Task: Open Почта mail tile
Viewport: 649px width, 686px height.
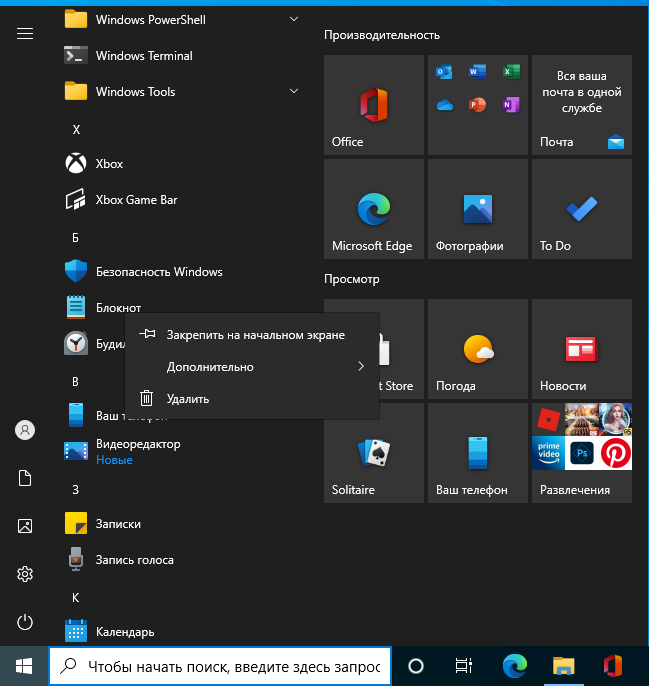Action: tap(582, 105)
